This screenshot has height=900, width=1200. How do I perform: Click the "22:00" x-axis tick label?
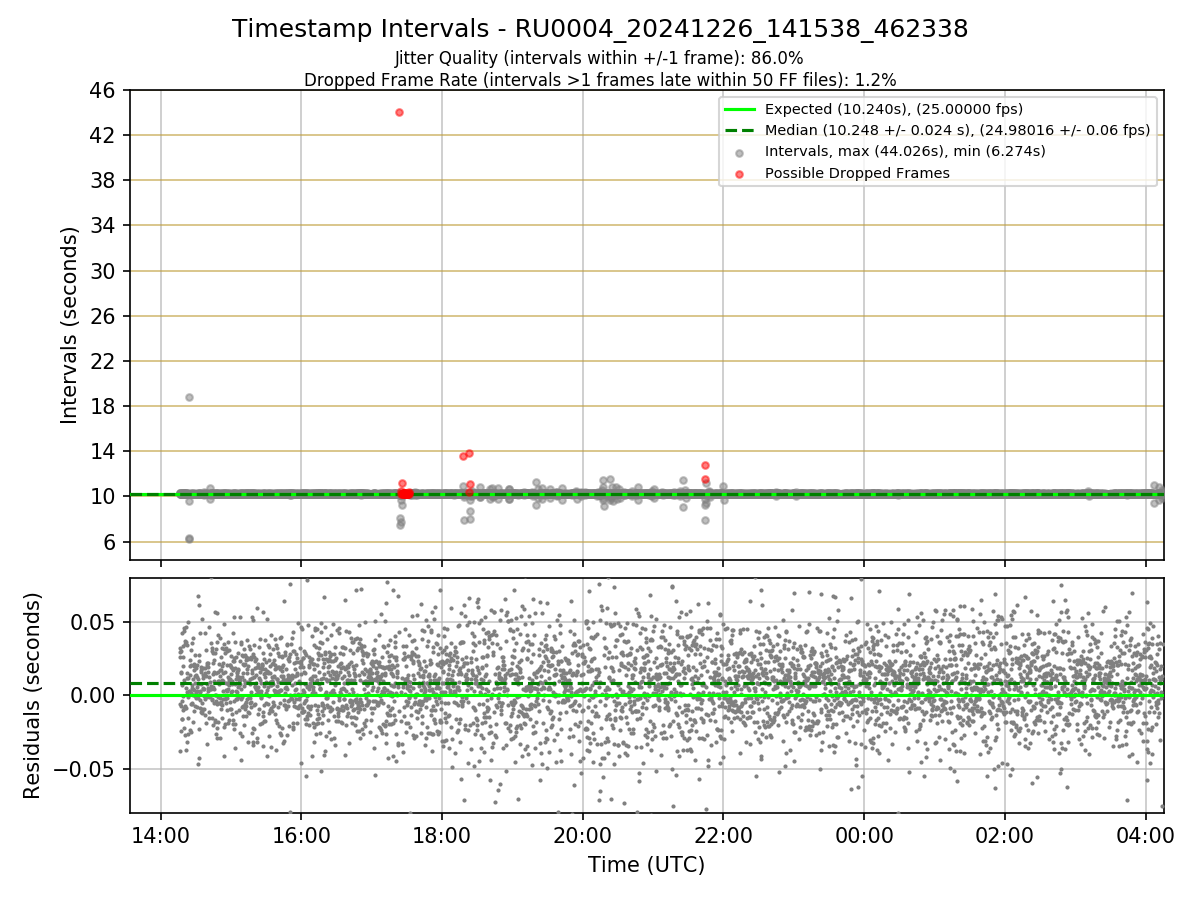724,836
